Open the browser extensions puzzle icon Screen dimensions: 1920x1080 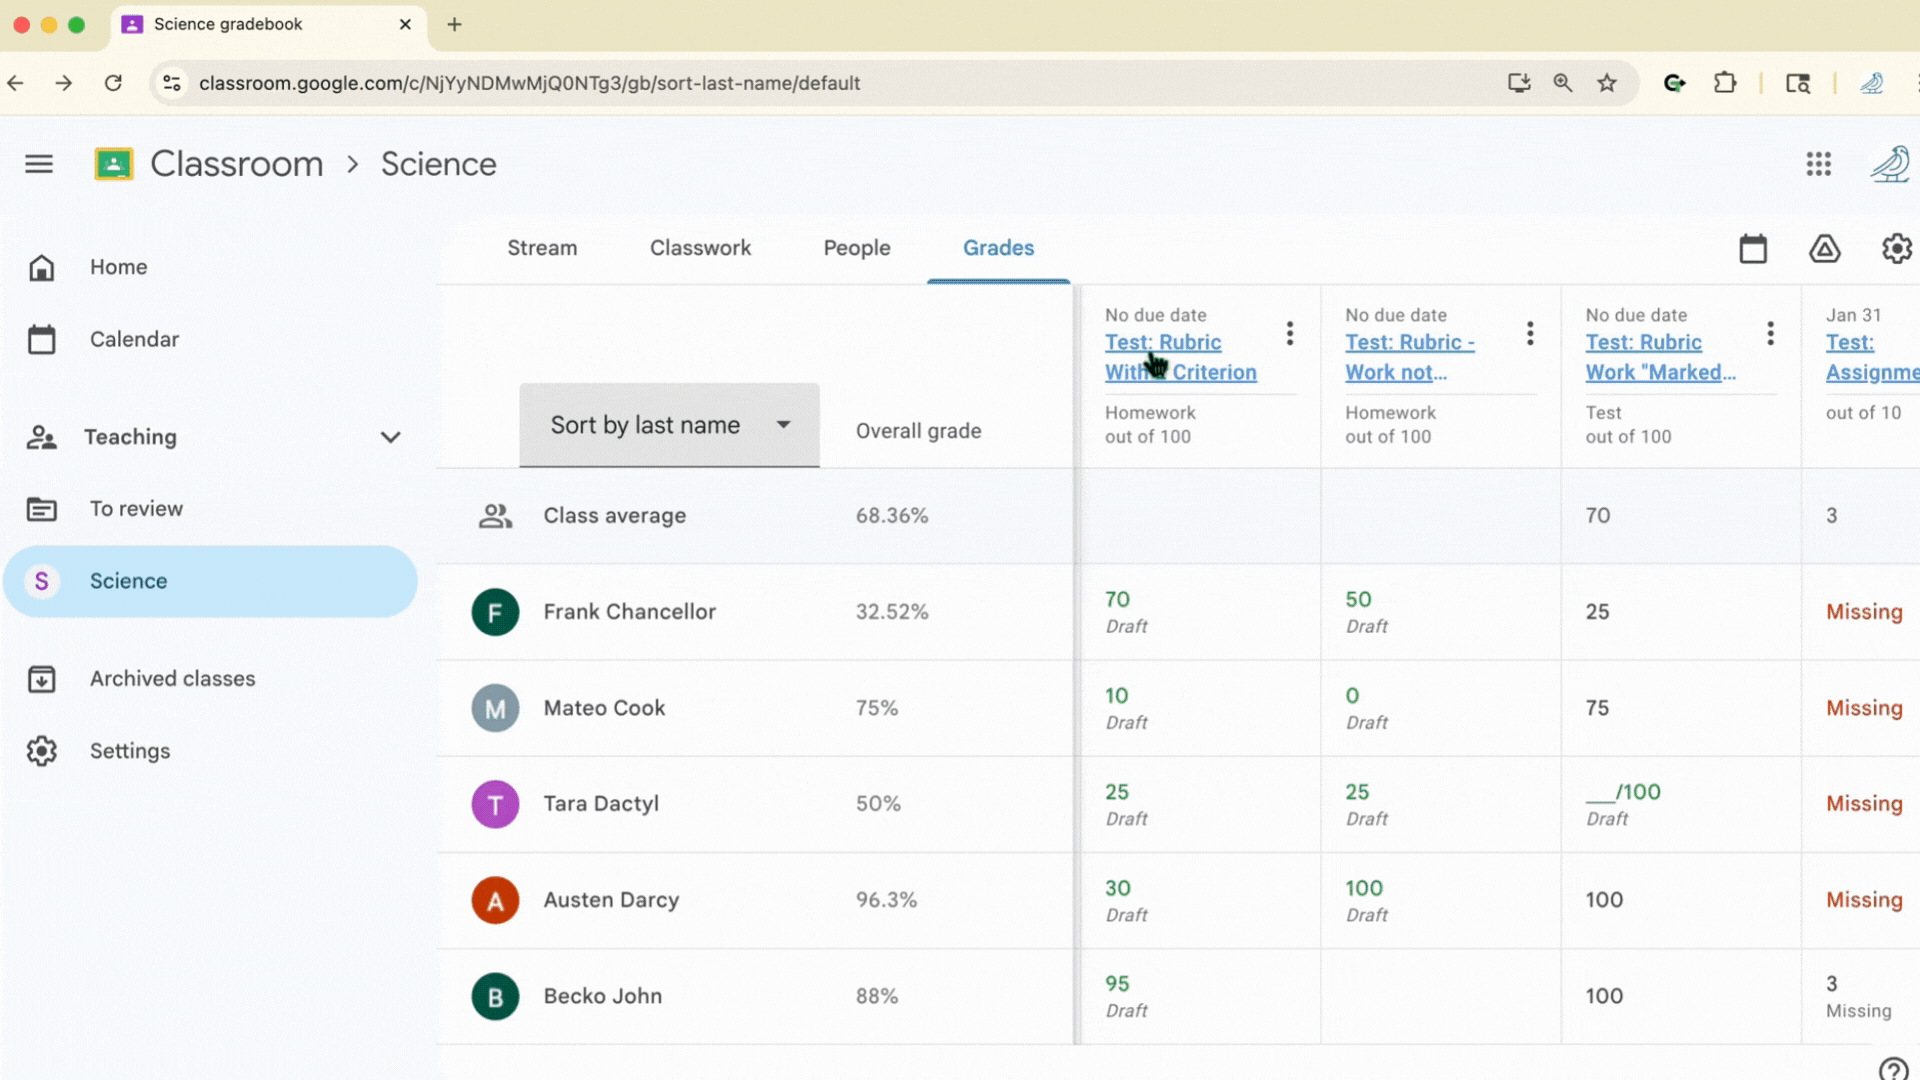point(1725,83)
